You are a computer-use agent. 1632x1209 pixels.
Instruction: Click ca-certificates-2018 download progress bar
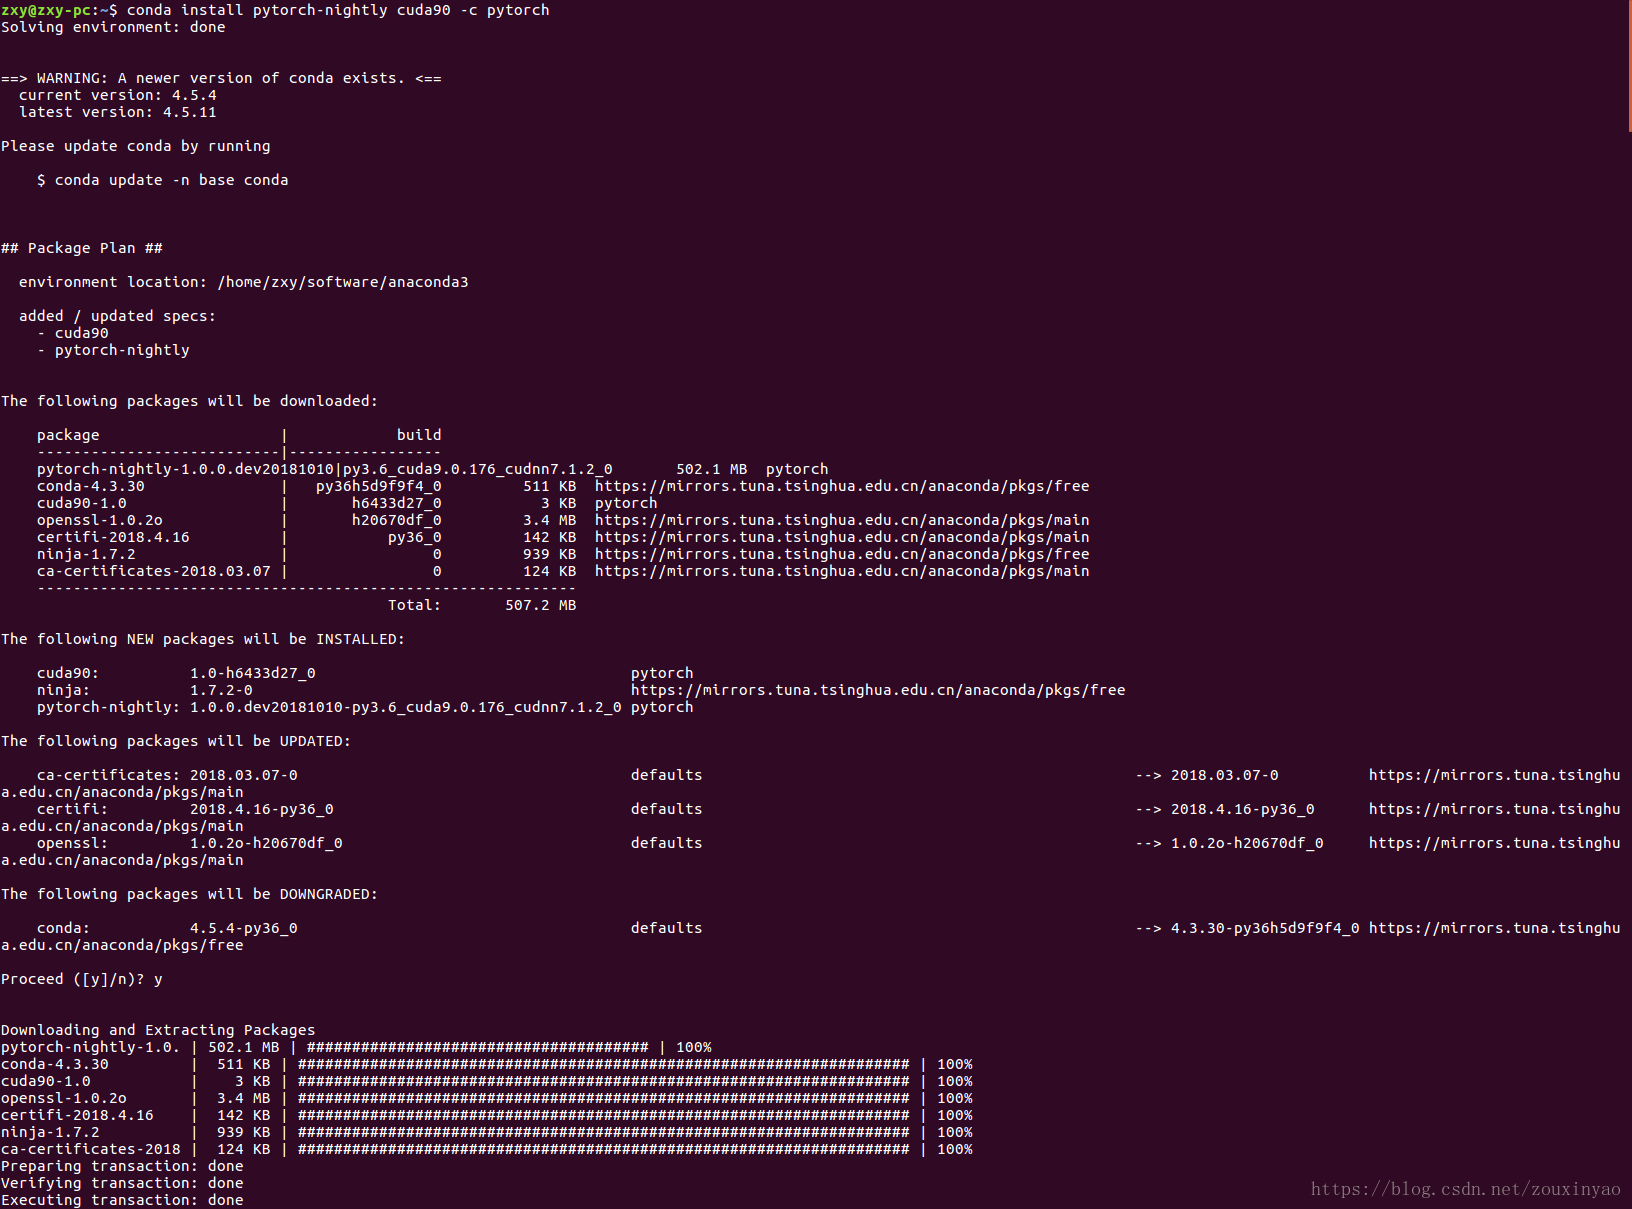tap(604, 1149)
